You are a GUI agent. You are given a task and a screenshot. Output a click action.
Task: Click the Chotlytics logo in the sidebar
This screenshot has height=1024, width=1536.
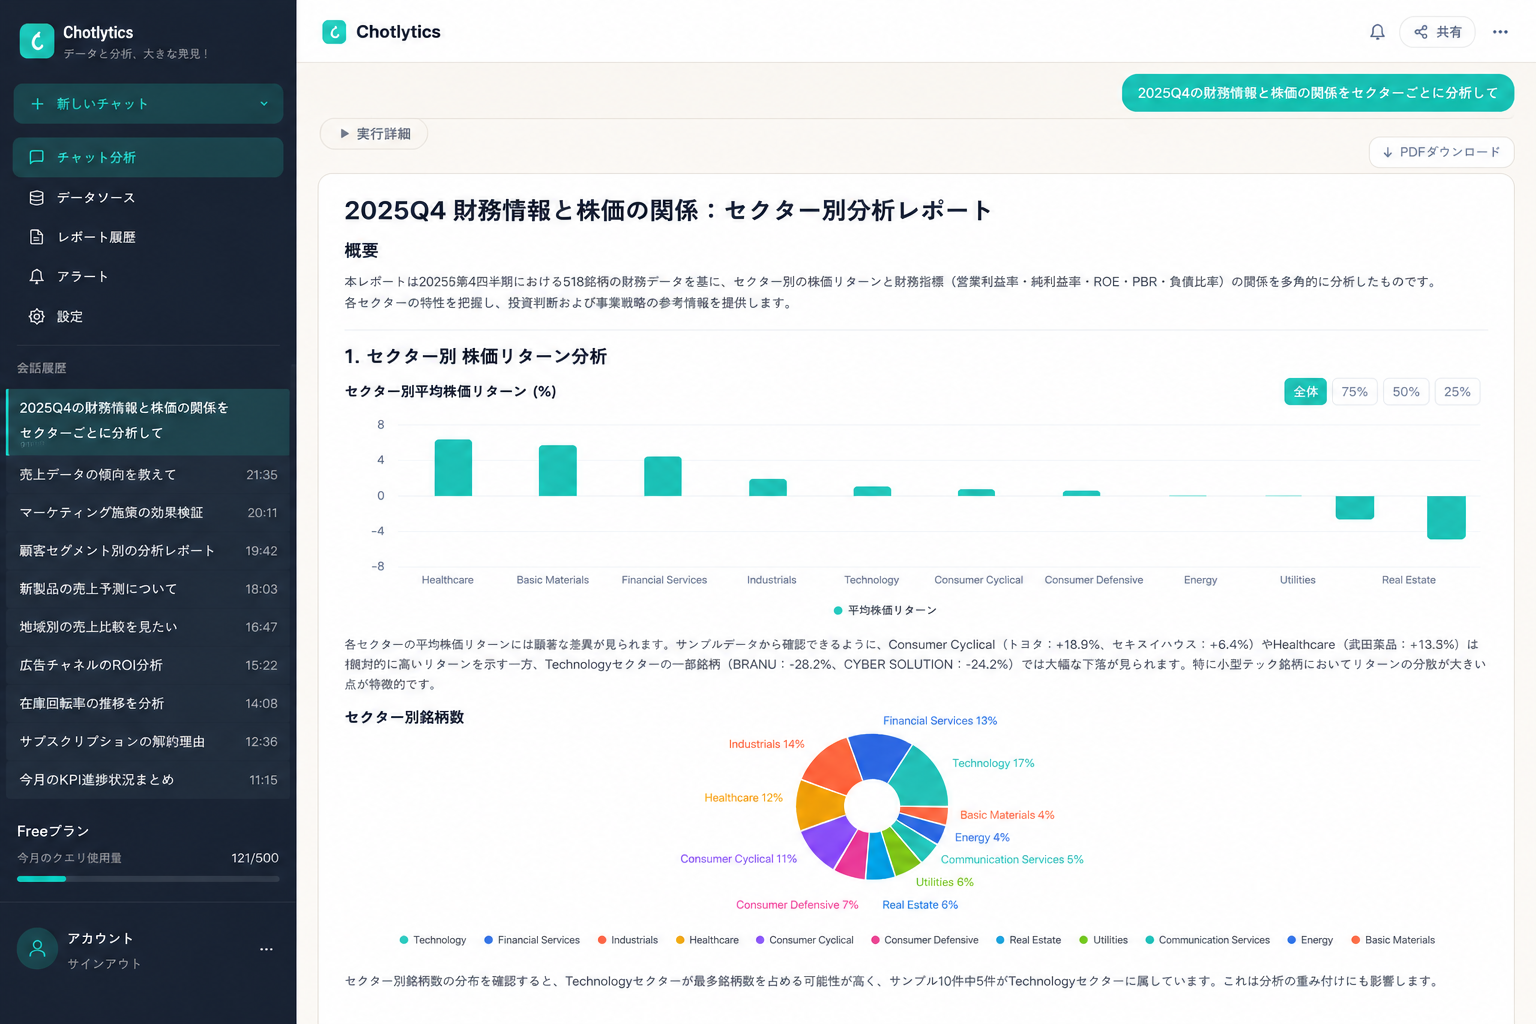coord(37,41)
